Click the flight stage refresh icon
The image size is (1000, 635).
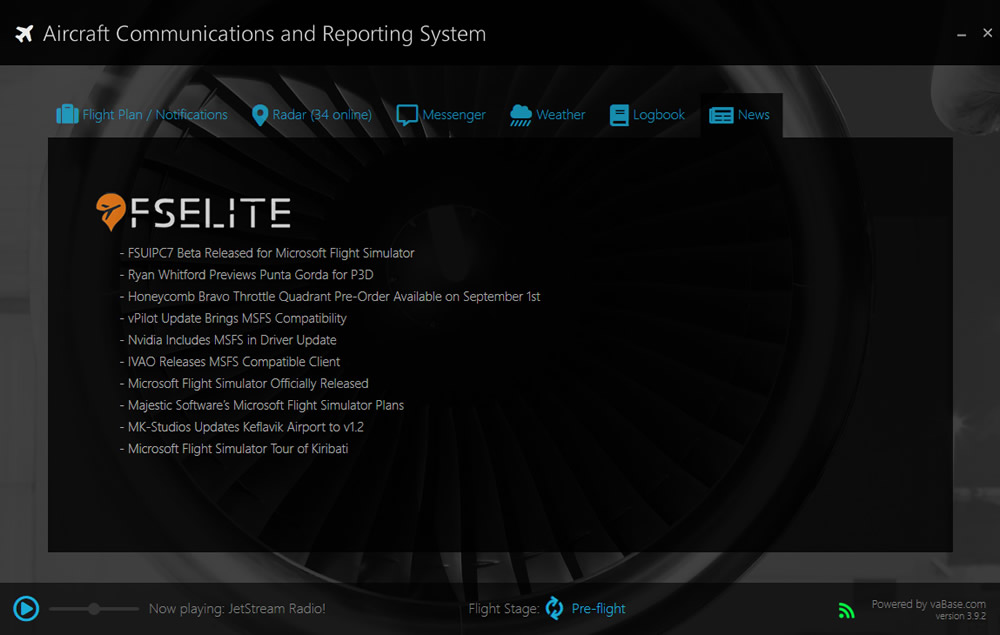tap(554, 608)
